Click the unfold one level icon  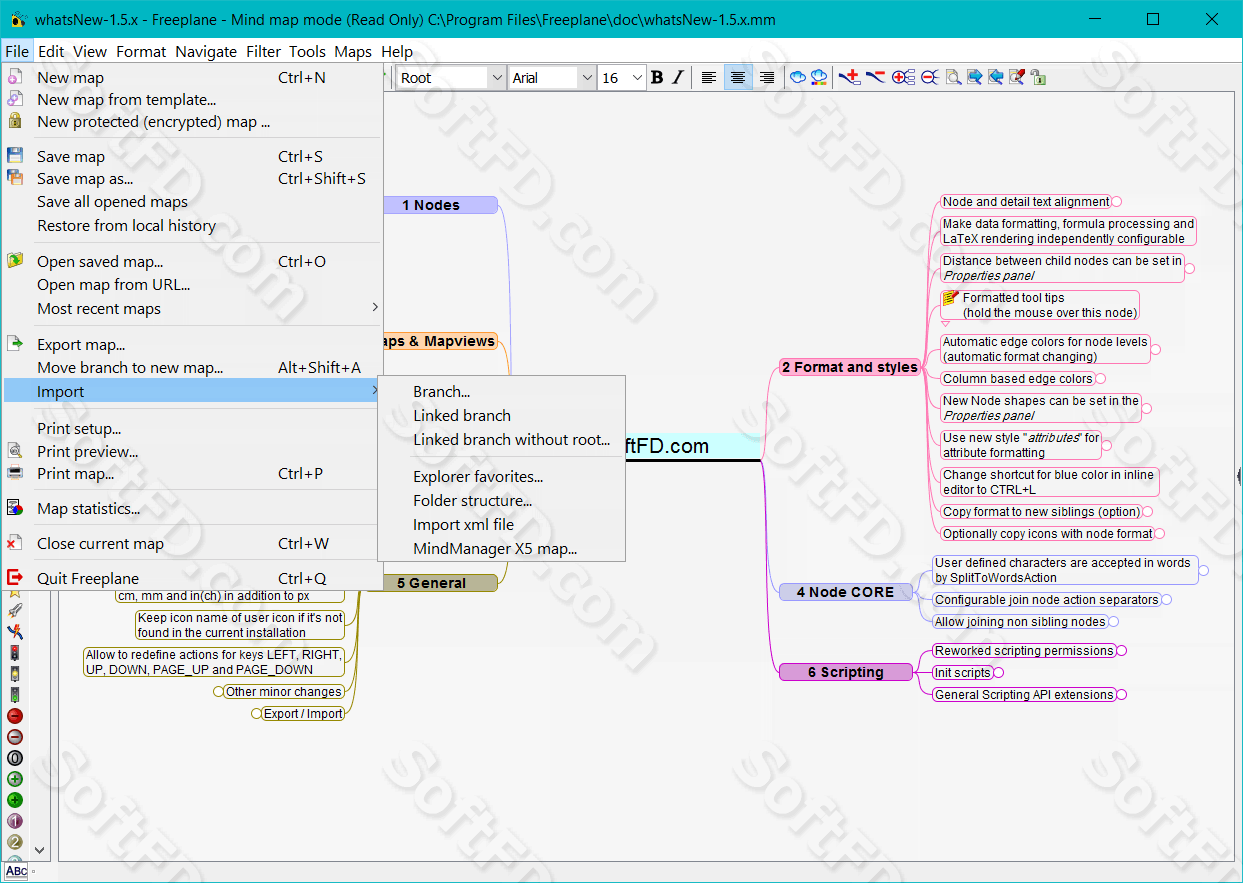903,77
